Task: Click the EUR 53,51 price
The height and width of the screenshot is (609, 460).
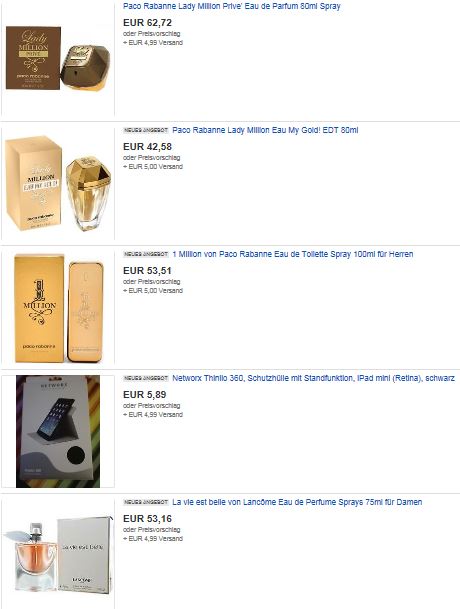Action: click(x=147, y=270)
